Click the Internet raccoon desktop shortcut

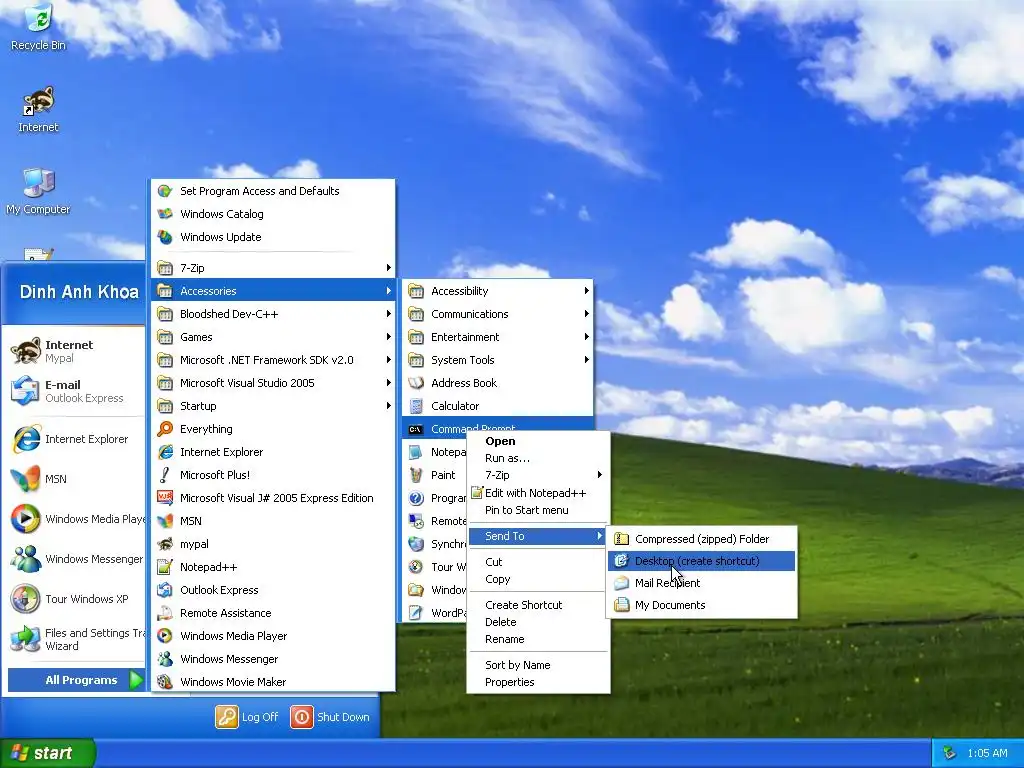39,110
